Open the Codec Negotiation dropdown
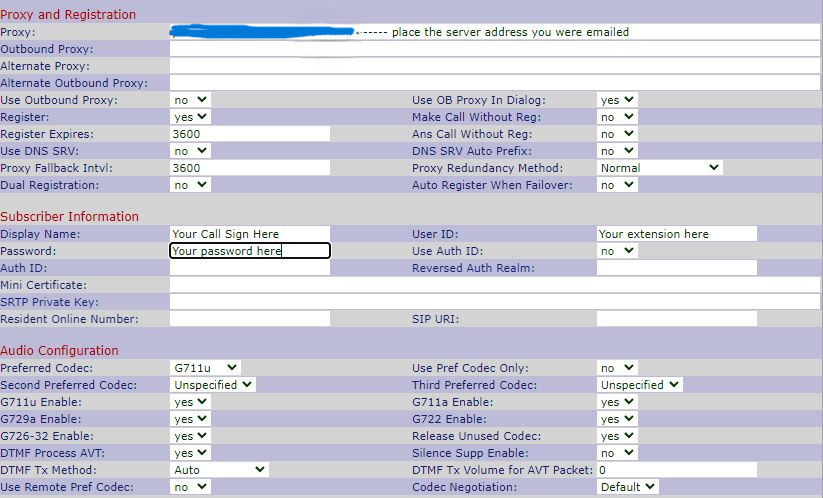The width and height of the screenshot is (823, 498). [628, 487]
